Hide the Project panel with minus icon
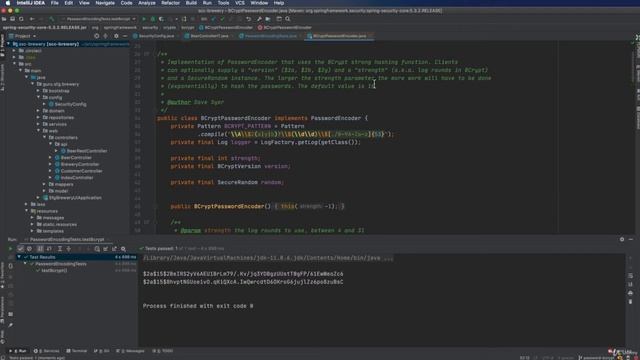 click(x=125, y=36)
